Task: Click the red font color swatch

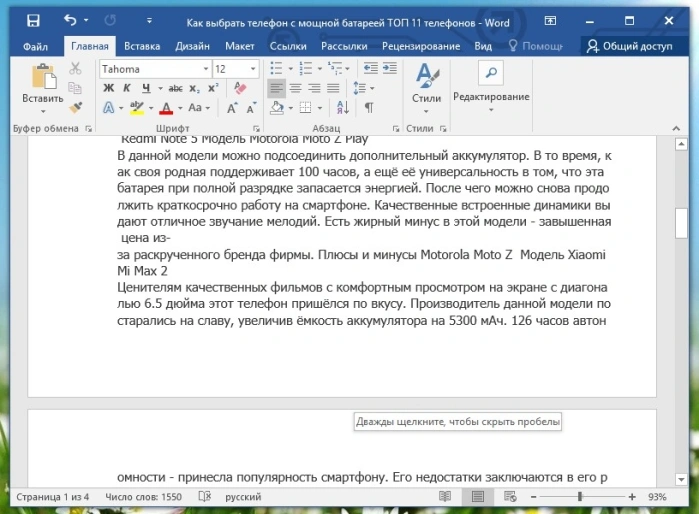Action: point(166,108)
